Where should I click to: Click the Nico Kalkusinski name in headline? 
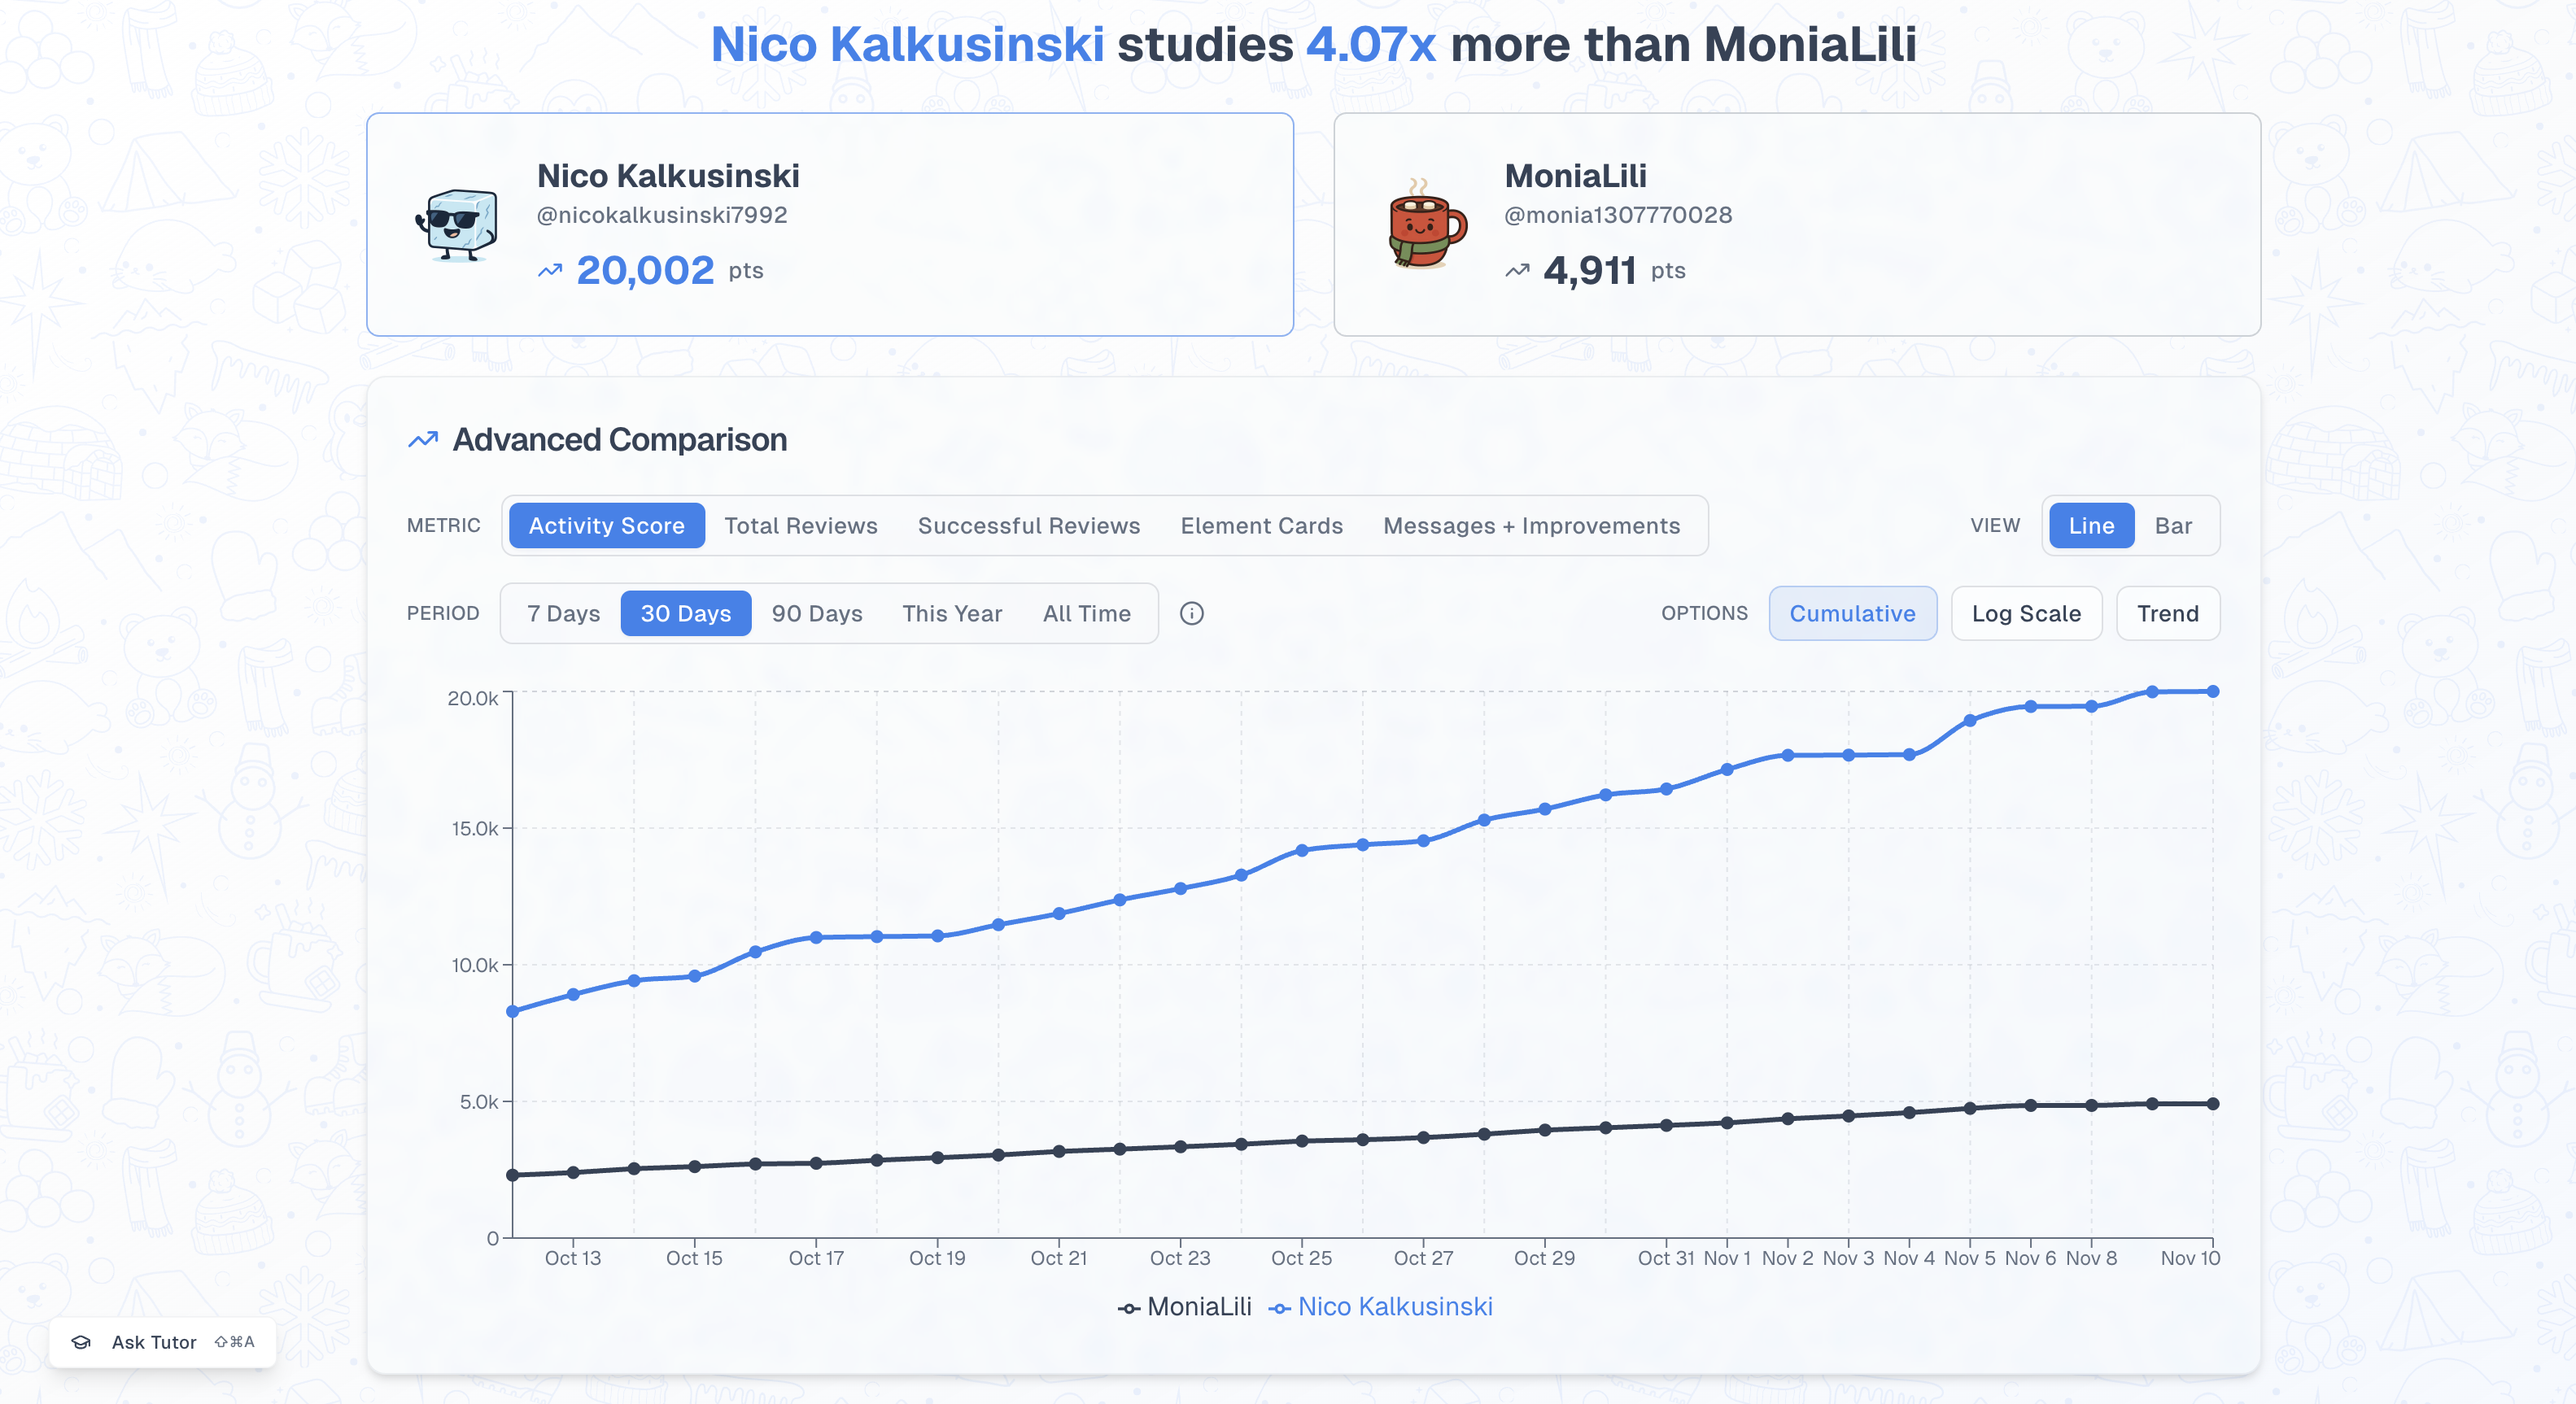click(x=907, y=45)
